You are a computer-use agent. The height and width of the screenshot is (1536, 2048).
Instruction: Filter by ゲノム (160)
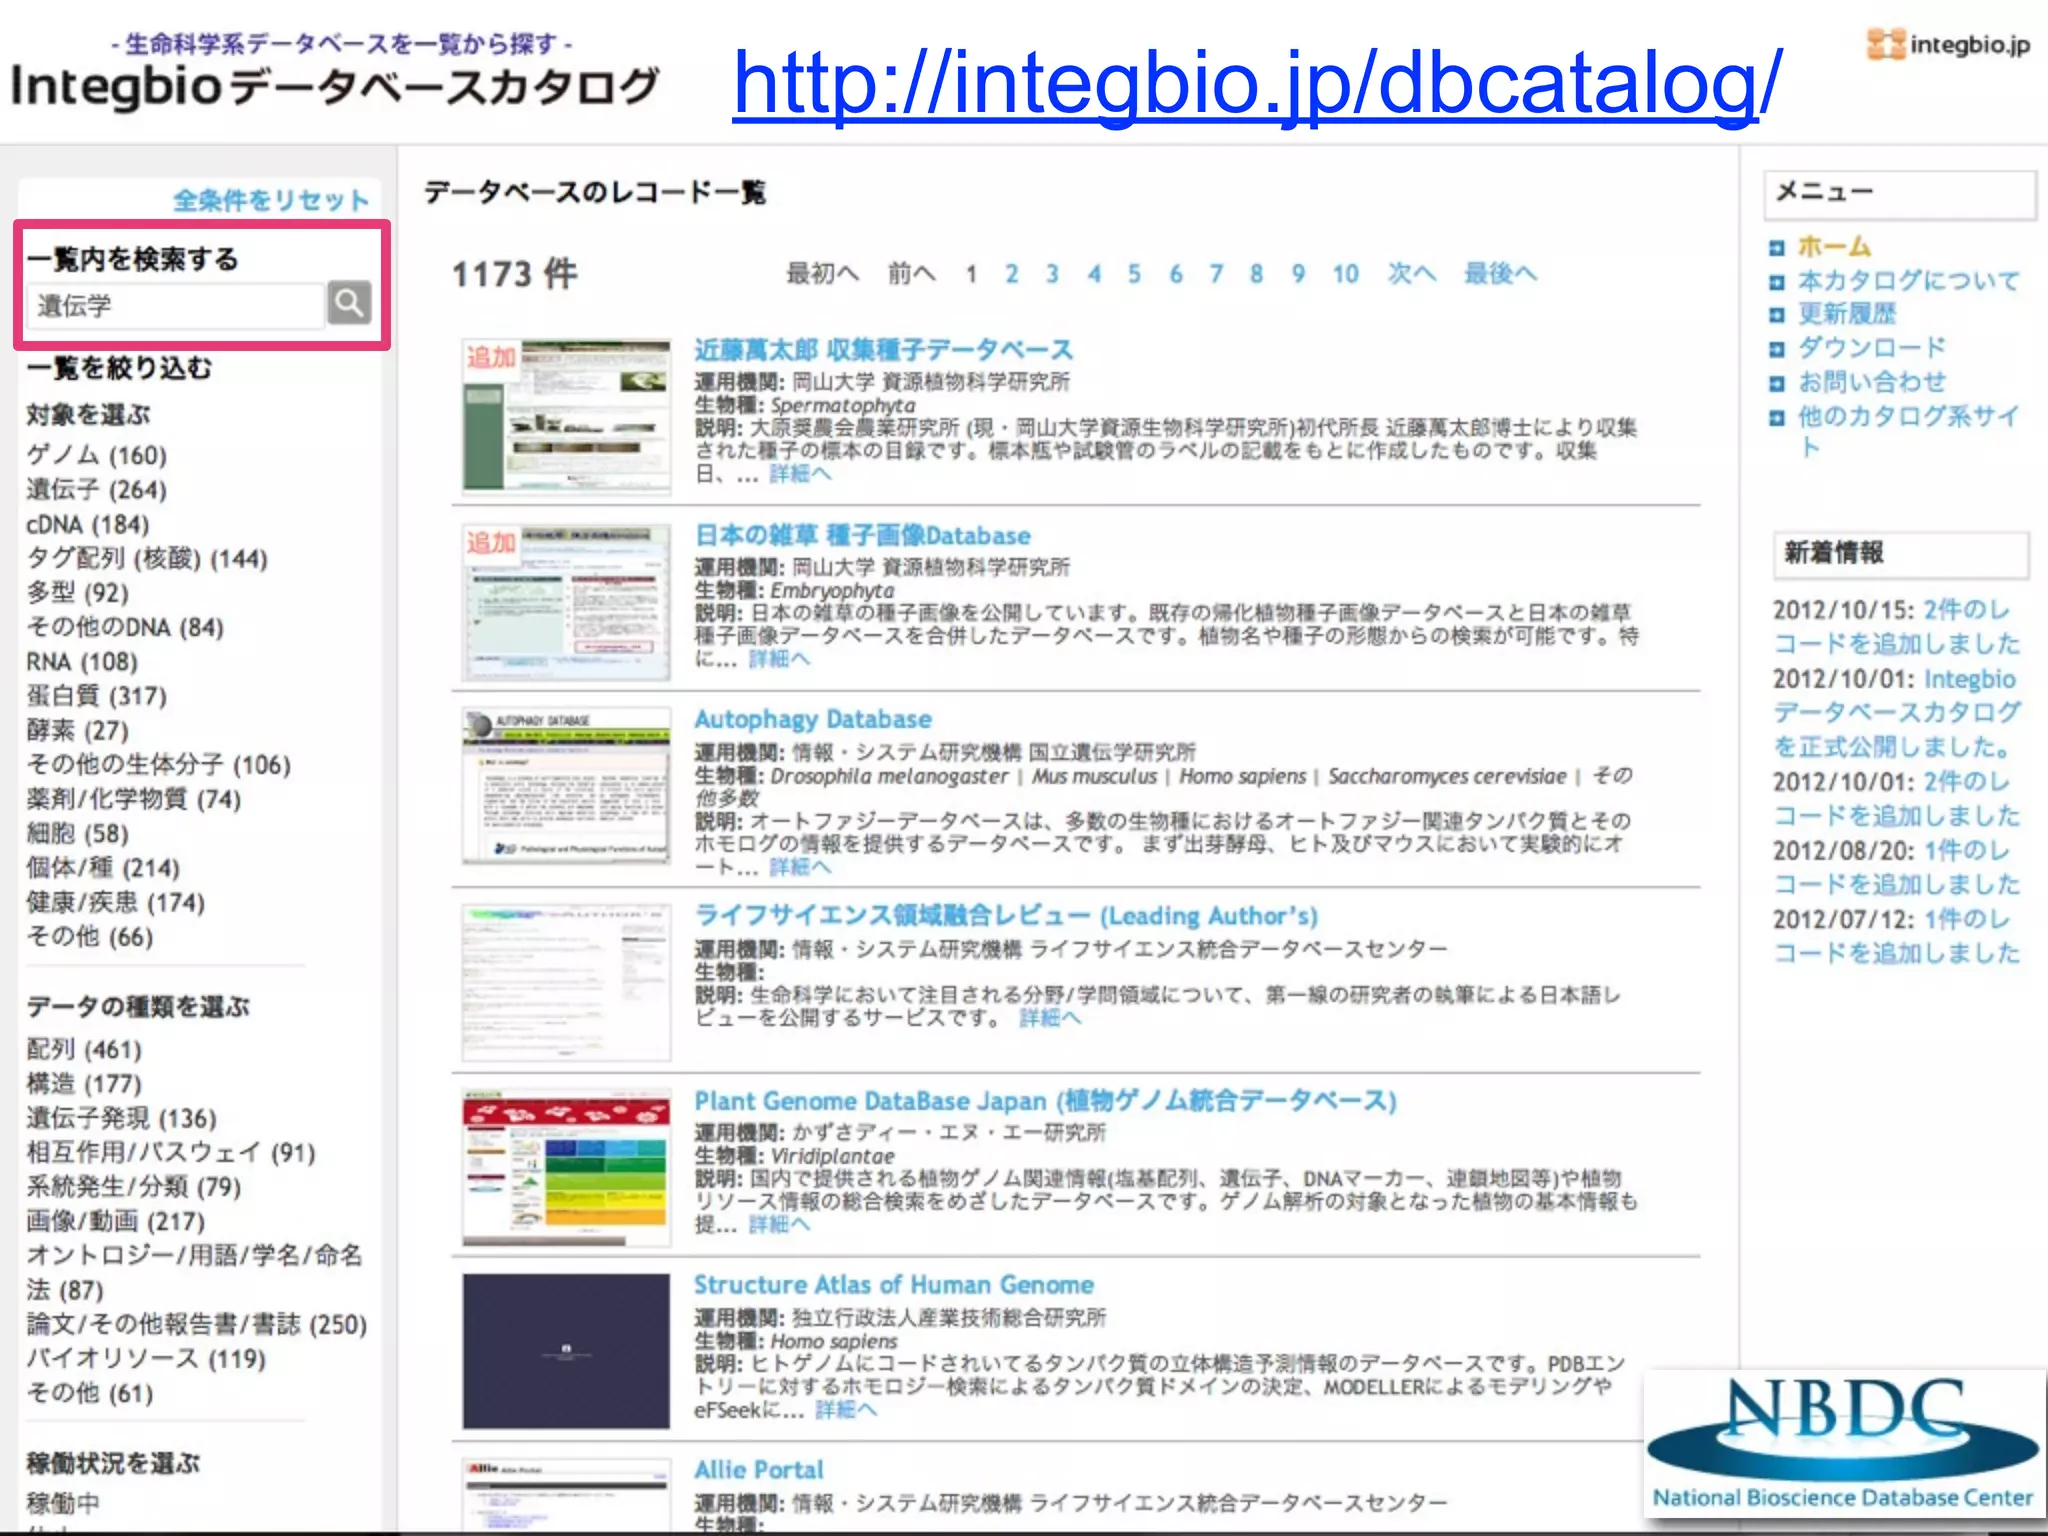(97, 455)
